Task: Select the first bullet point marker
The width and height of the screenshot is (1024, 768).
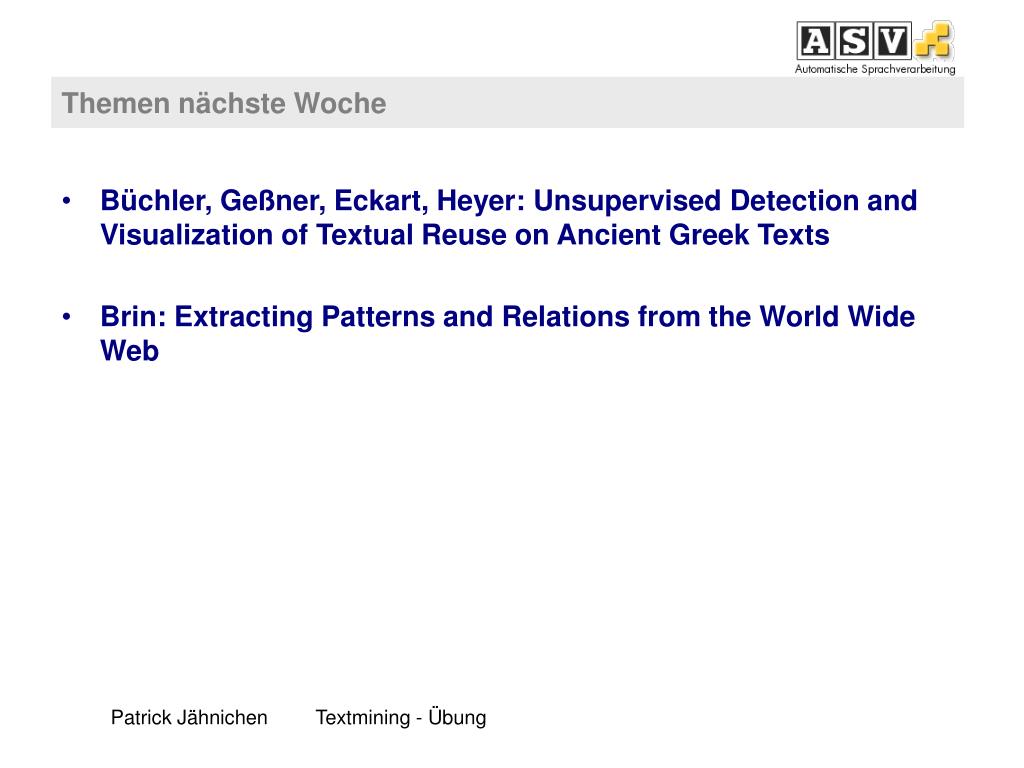Action: [x=67, y=200]
